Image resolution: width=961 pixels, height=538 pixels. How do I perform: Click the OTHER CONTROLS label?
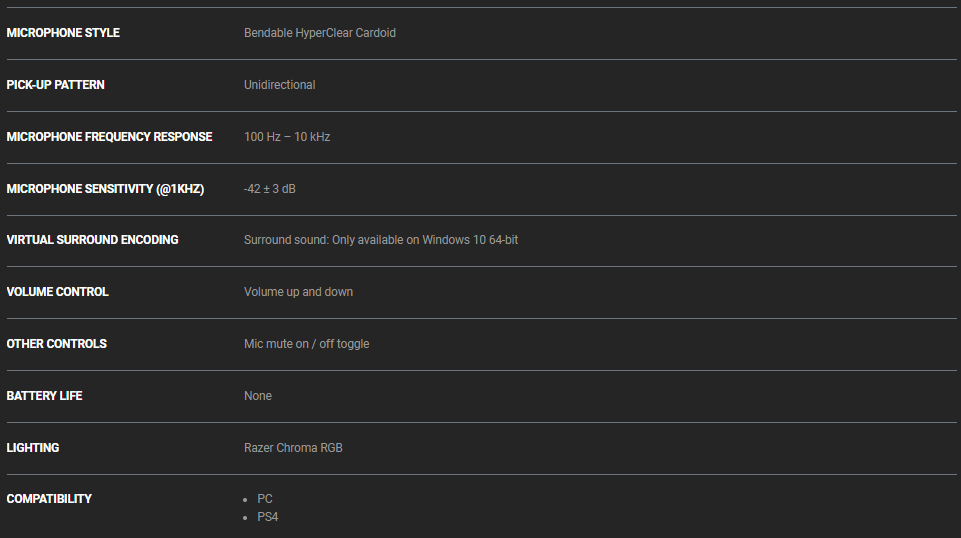coord(56,344)
